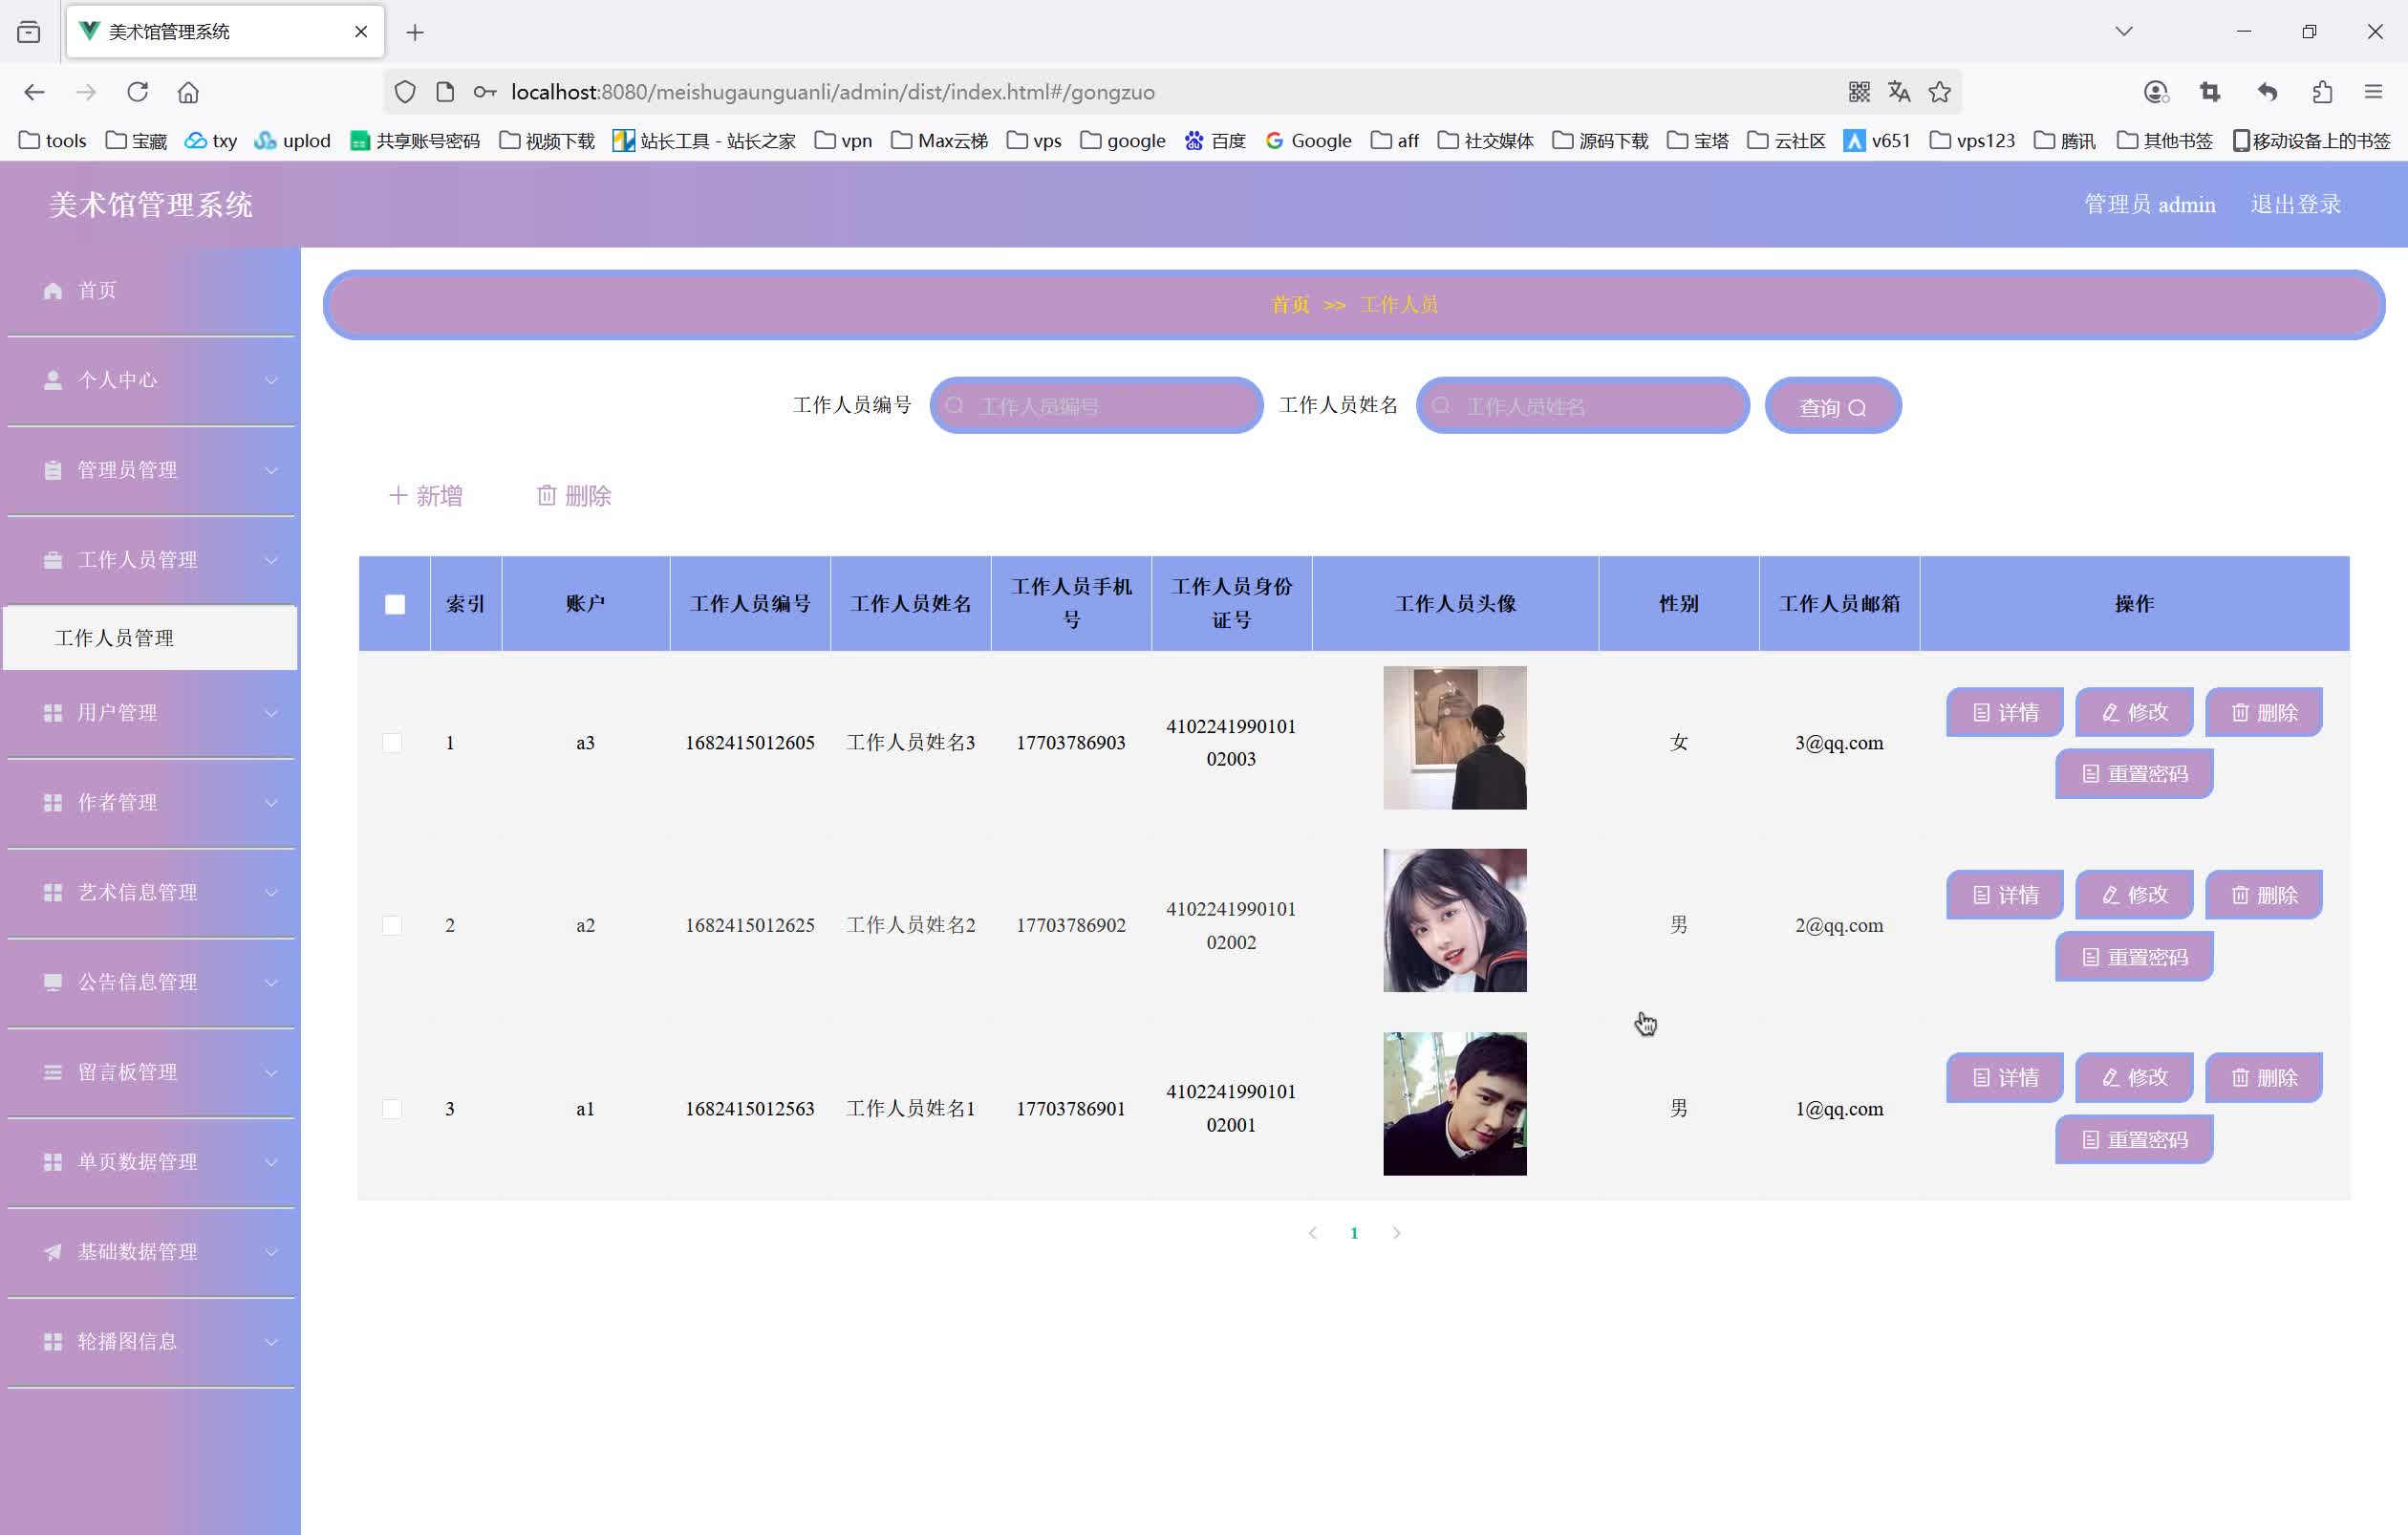This screenshot has height=1535, width=2408.
Task: Open the extensions puzzle icon
Action: (x=2322, y=92)
